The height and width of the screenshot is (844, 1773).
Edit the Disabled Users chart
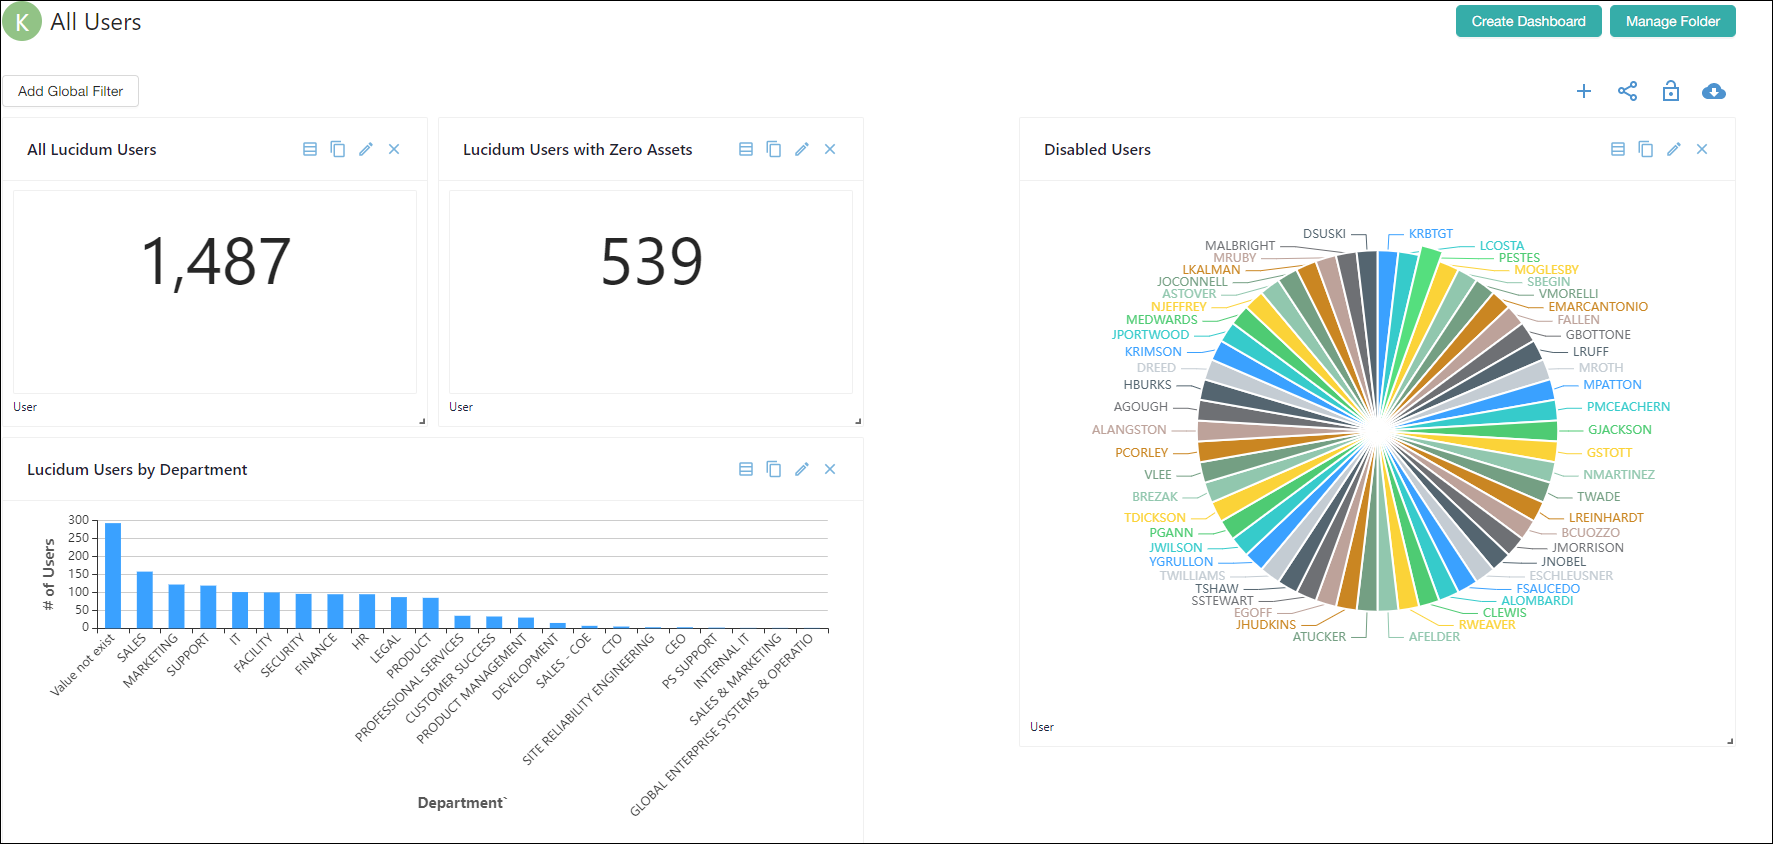[x=1674, y=149]
